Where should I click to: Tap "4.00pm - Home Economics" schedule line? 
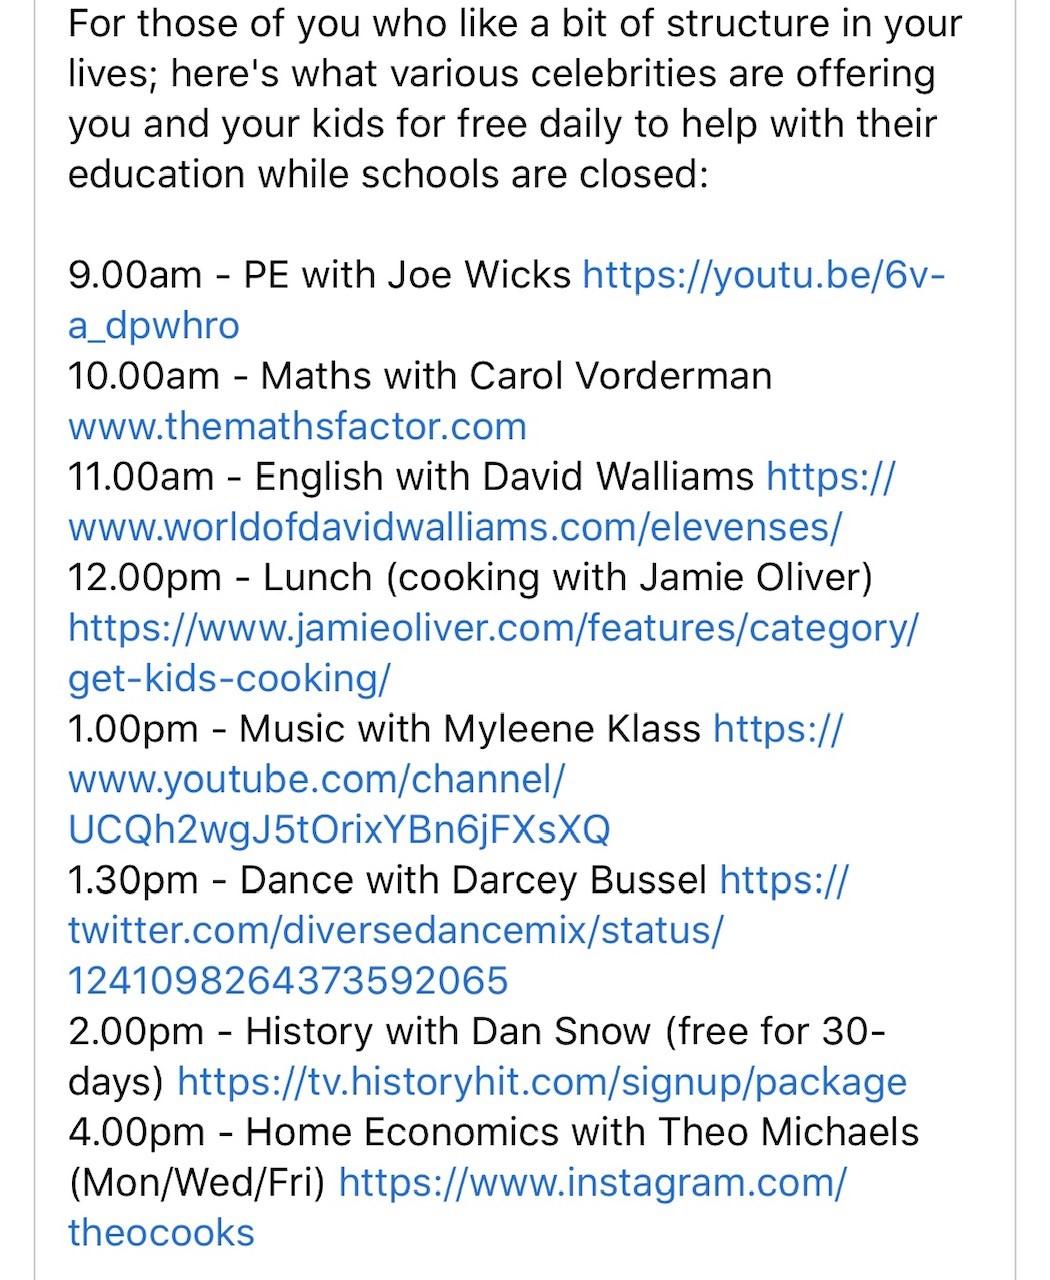[493, 1133]
